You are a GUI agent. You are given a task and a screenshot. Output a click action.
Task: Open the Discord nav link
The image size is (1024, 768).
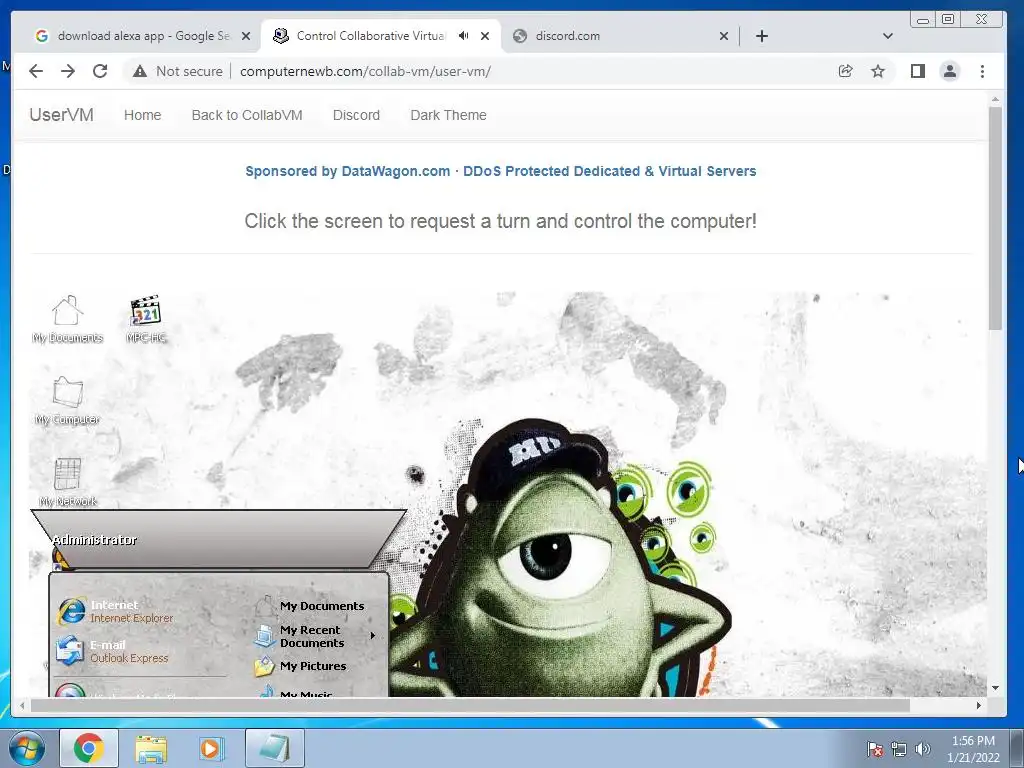click(356, 115)
